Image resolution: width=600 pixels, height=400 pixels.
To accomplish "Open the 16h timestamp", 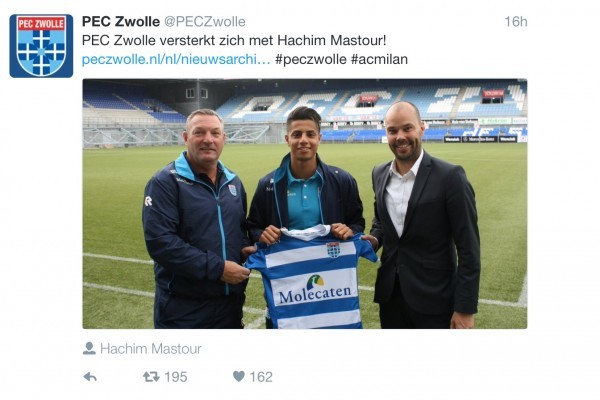I will coord(515,21).
